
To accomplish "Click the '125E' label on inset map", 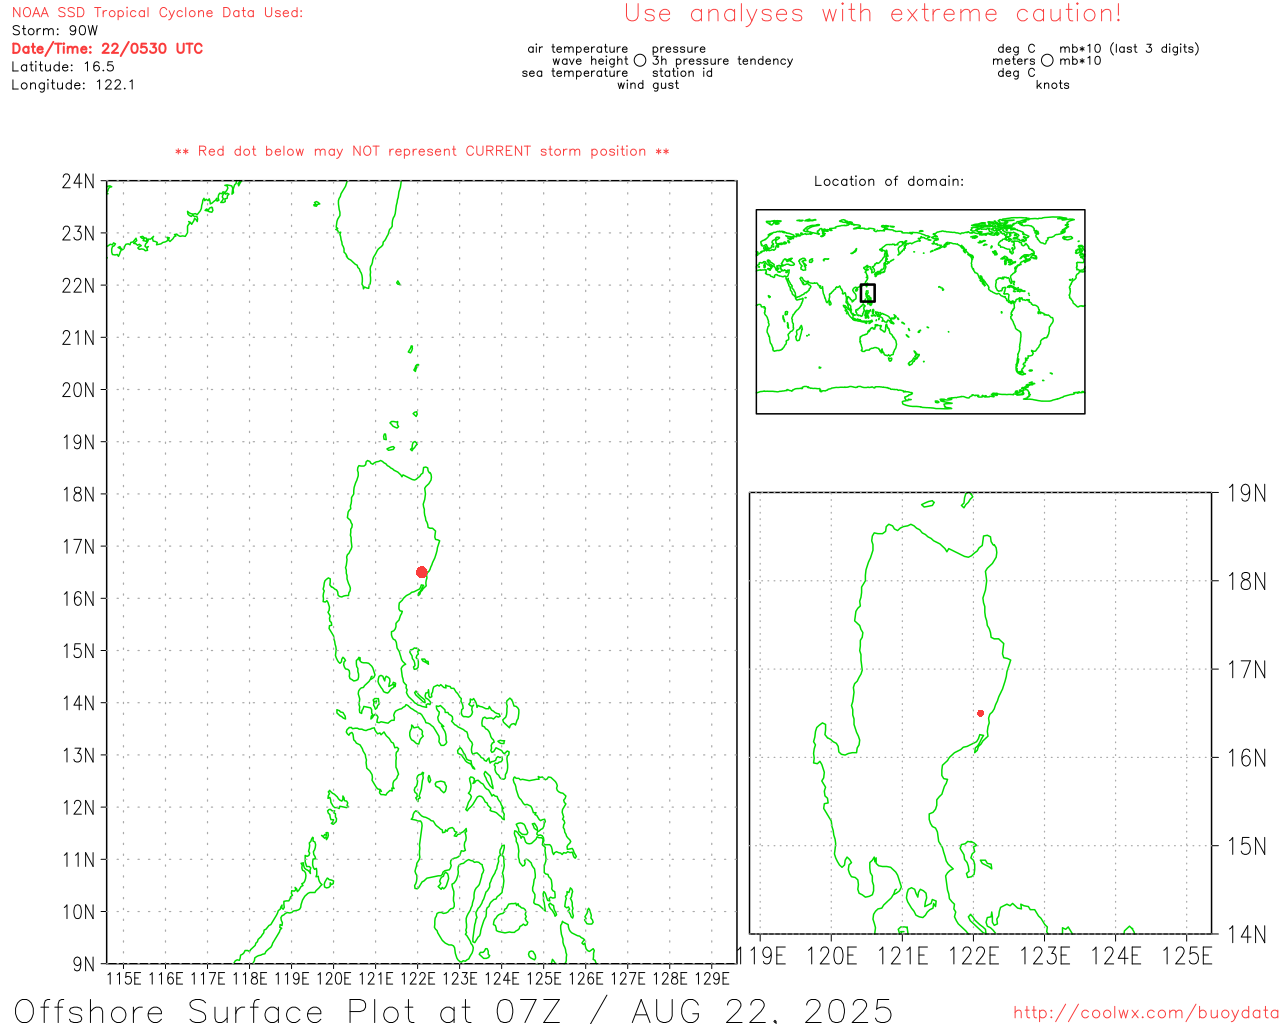I will pos(1187,957).
